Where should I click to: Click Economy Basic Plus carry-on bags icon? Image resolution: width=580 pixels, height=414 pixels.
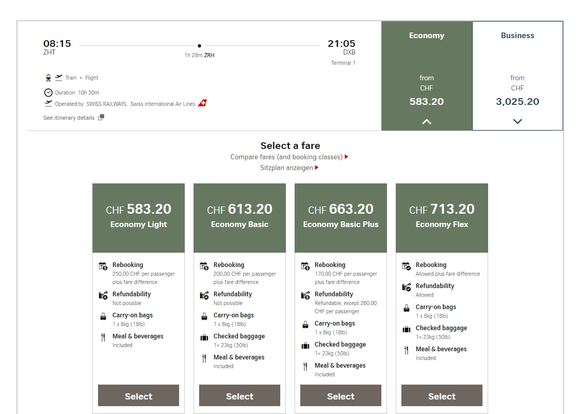pos(305,324)
